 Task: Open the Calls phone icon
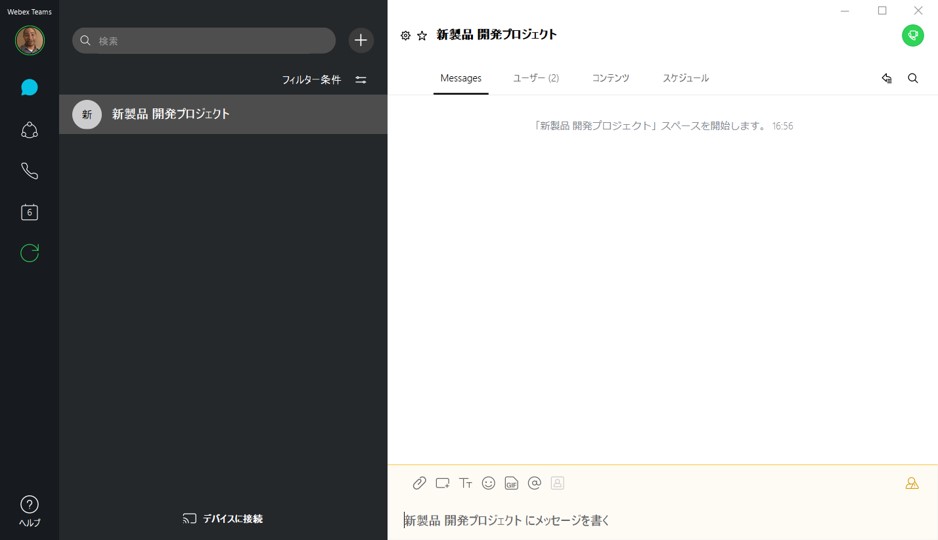pyautogui.click(x=29, y=171)
